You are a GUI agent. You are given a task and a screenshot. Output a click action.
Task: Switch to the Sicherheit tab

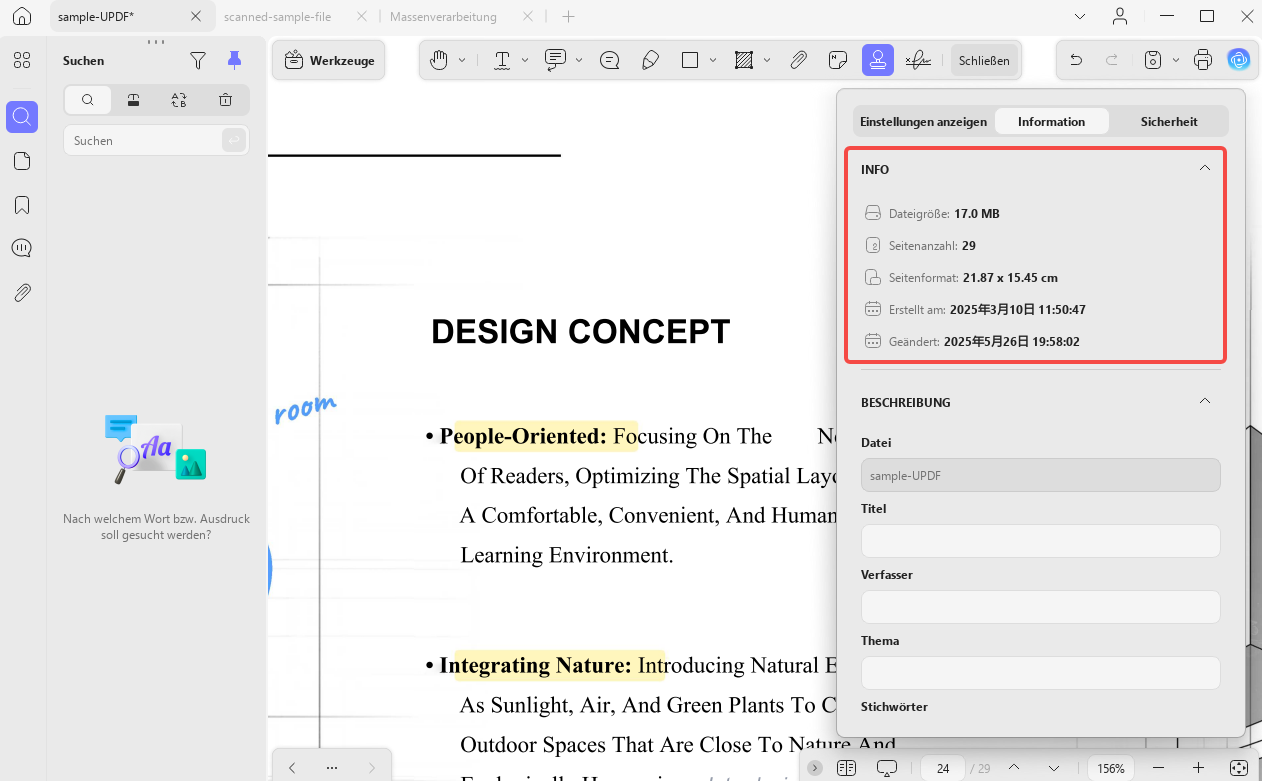pos(1169,121)
